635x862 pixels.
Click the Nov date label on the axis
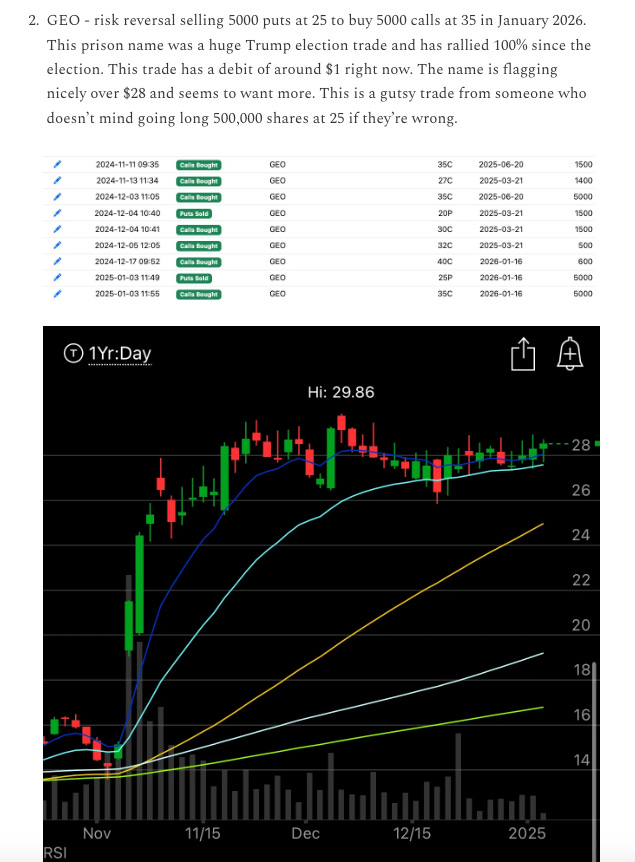pos(97,833)
